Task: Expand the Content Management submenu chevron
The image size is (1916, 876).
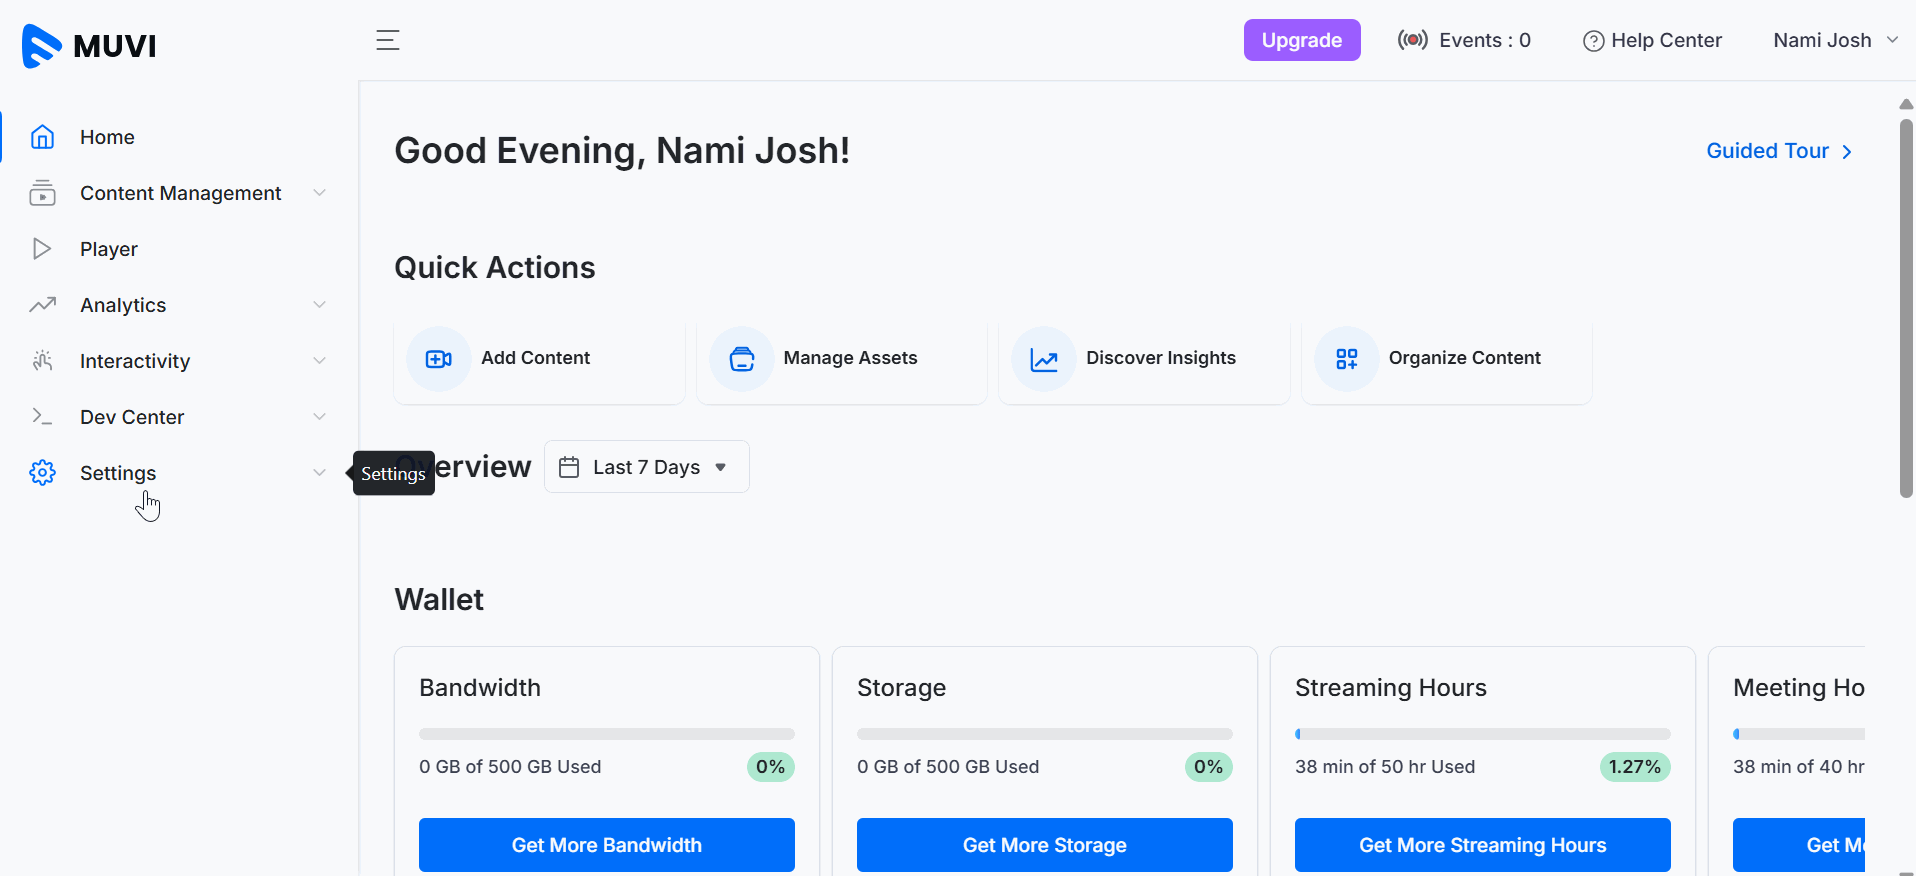Action: pyautogui.click(x=320, y=193)
